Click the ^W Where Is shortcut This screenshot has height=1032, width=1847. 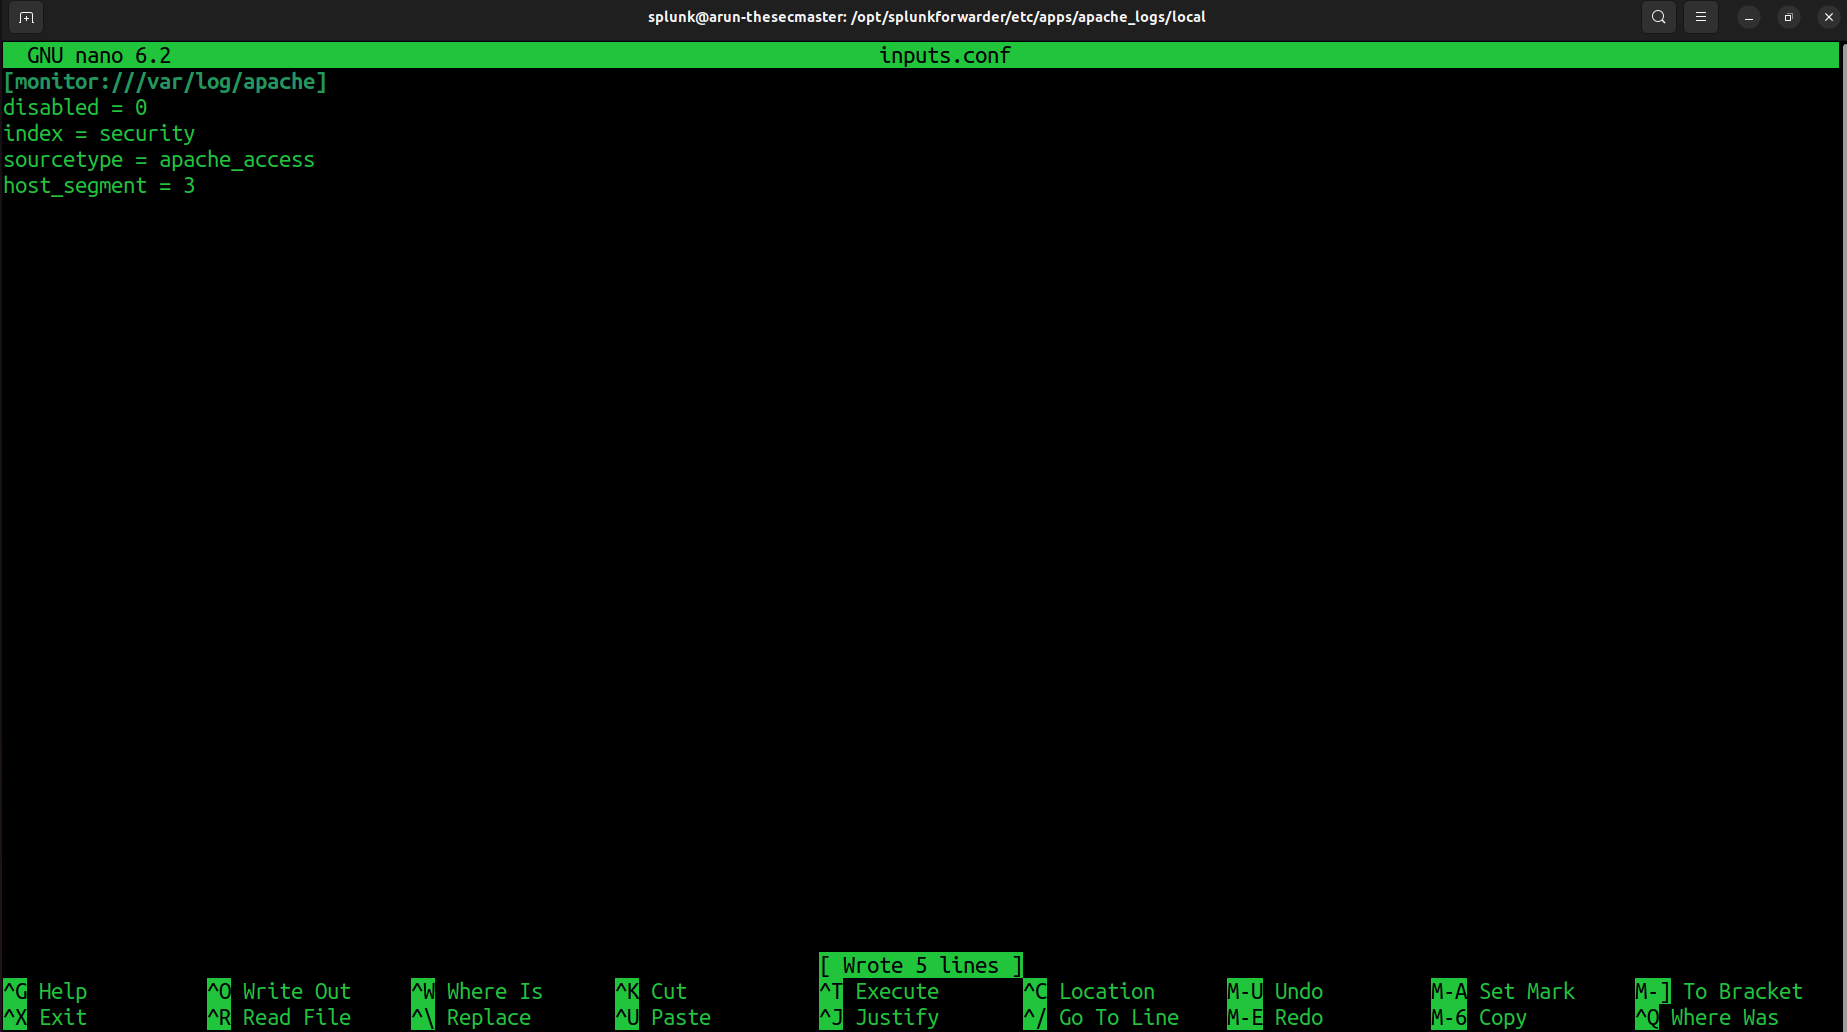click(x=477, y=991)
